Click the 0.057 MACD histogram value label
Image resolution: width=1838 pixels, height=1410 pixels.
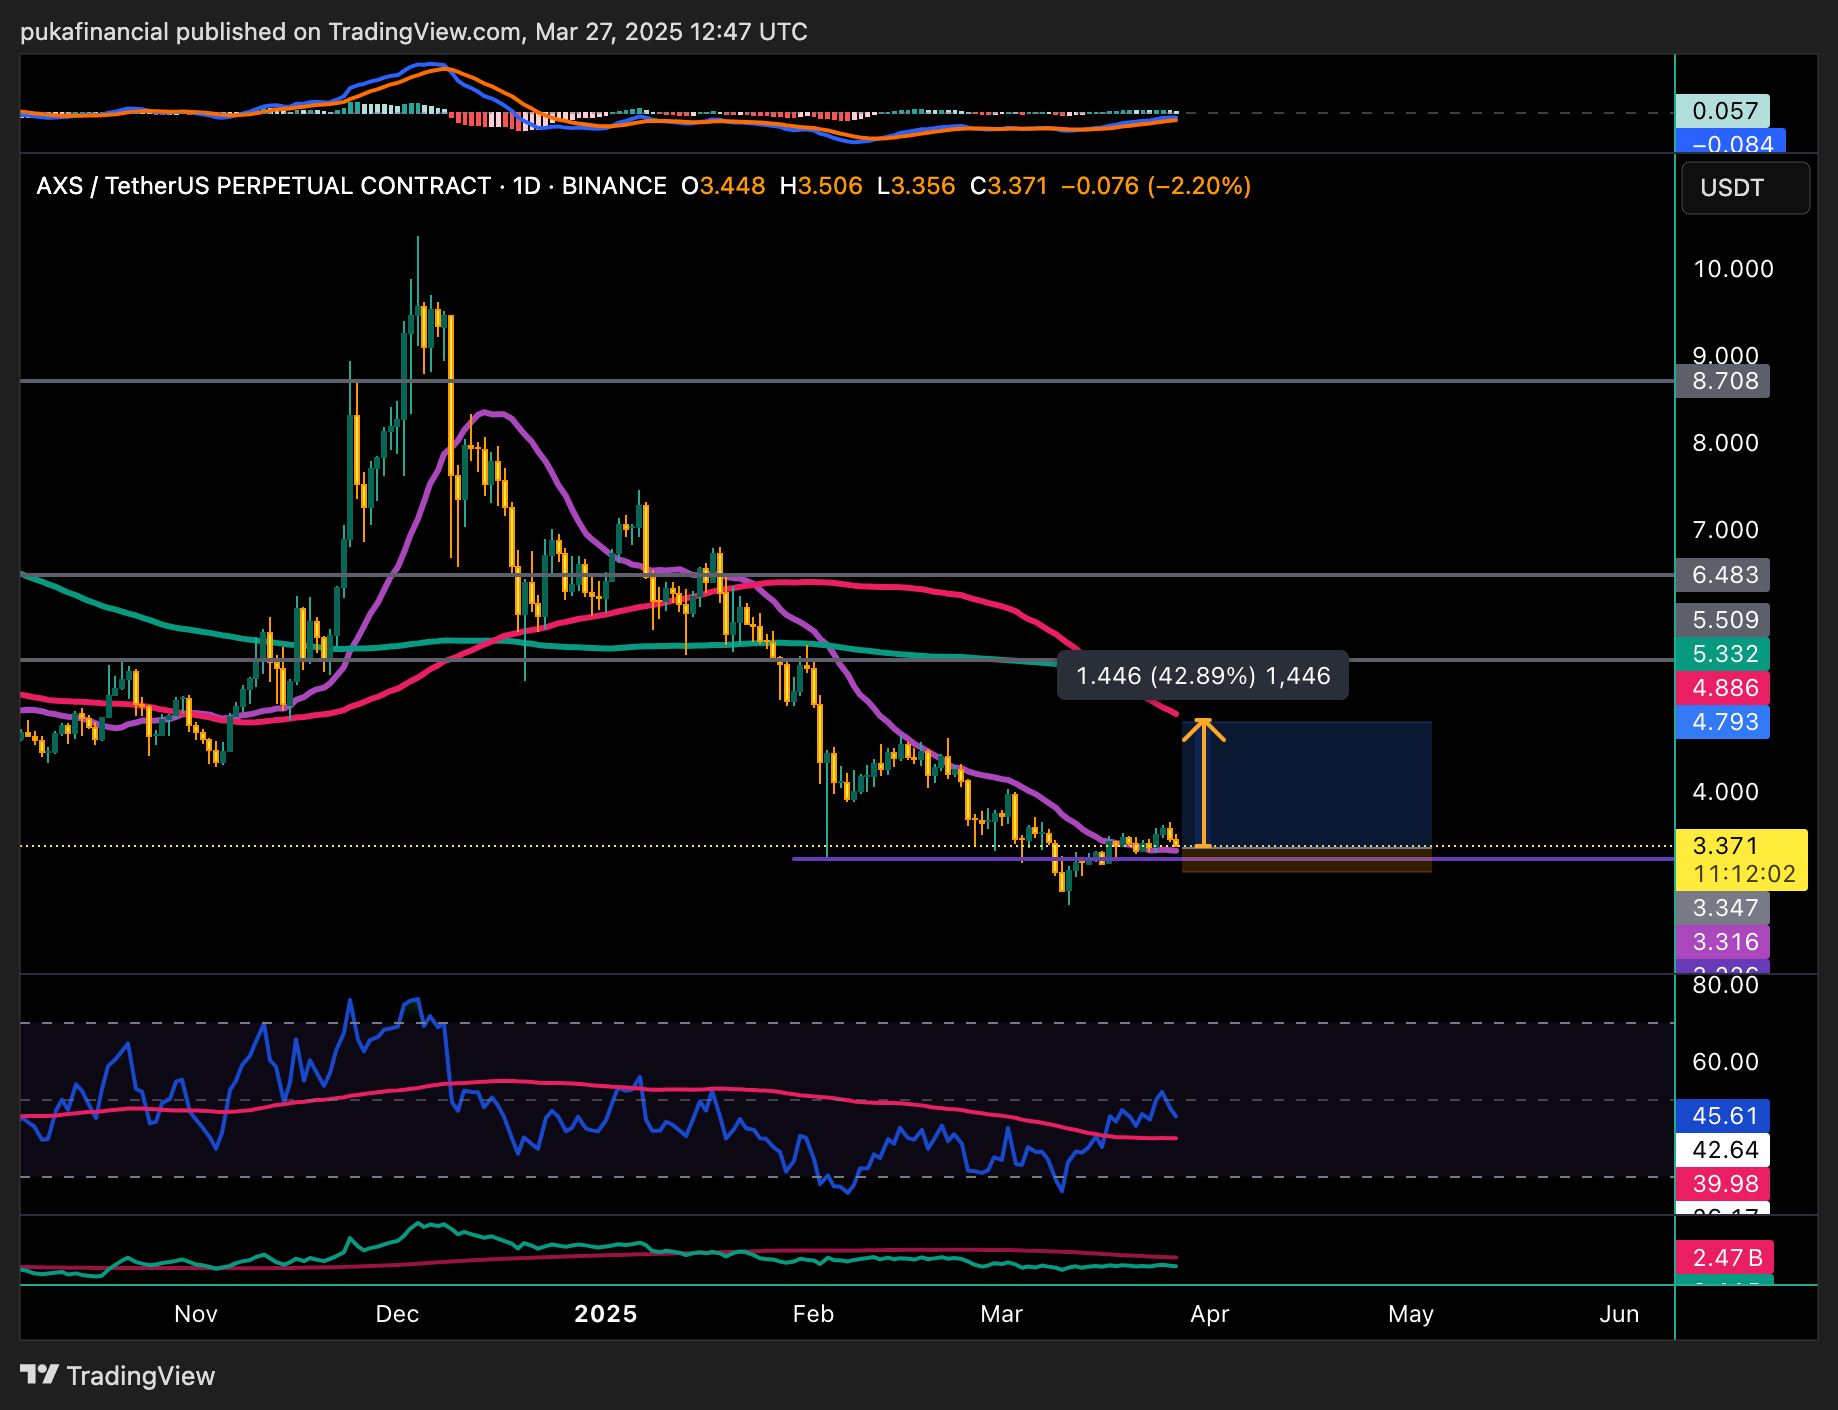[1723, 111]
